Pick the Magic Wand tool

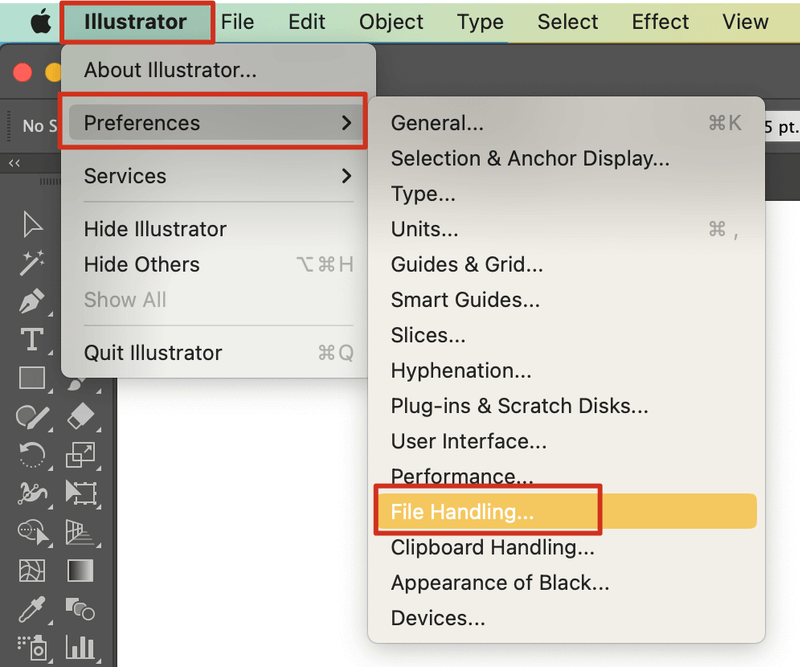30,260
